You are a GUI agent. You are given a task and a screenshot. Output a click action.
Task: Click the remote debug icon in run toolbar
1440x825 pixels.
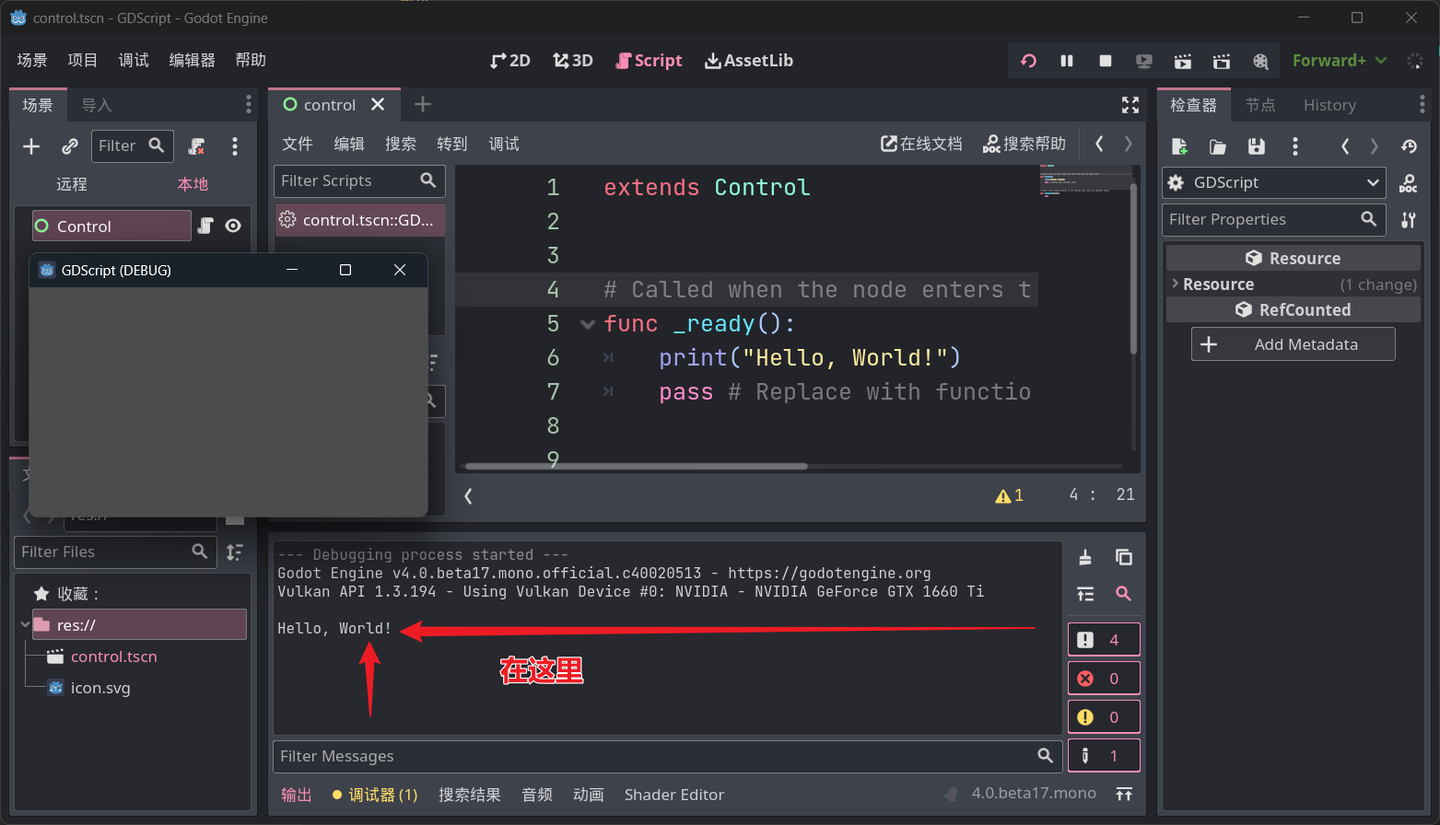click(1144, 61)
